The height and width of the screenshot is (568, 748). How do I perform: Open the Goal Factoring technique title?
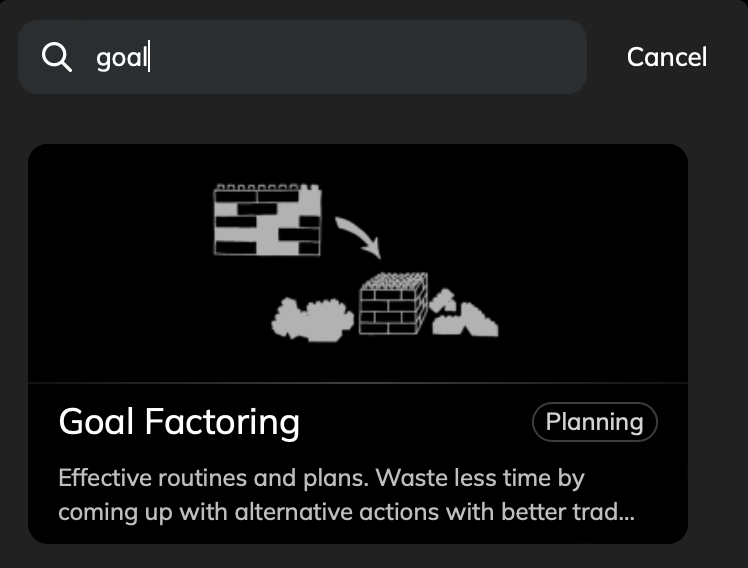[x=179, y=422]
